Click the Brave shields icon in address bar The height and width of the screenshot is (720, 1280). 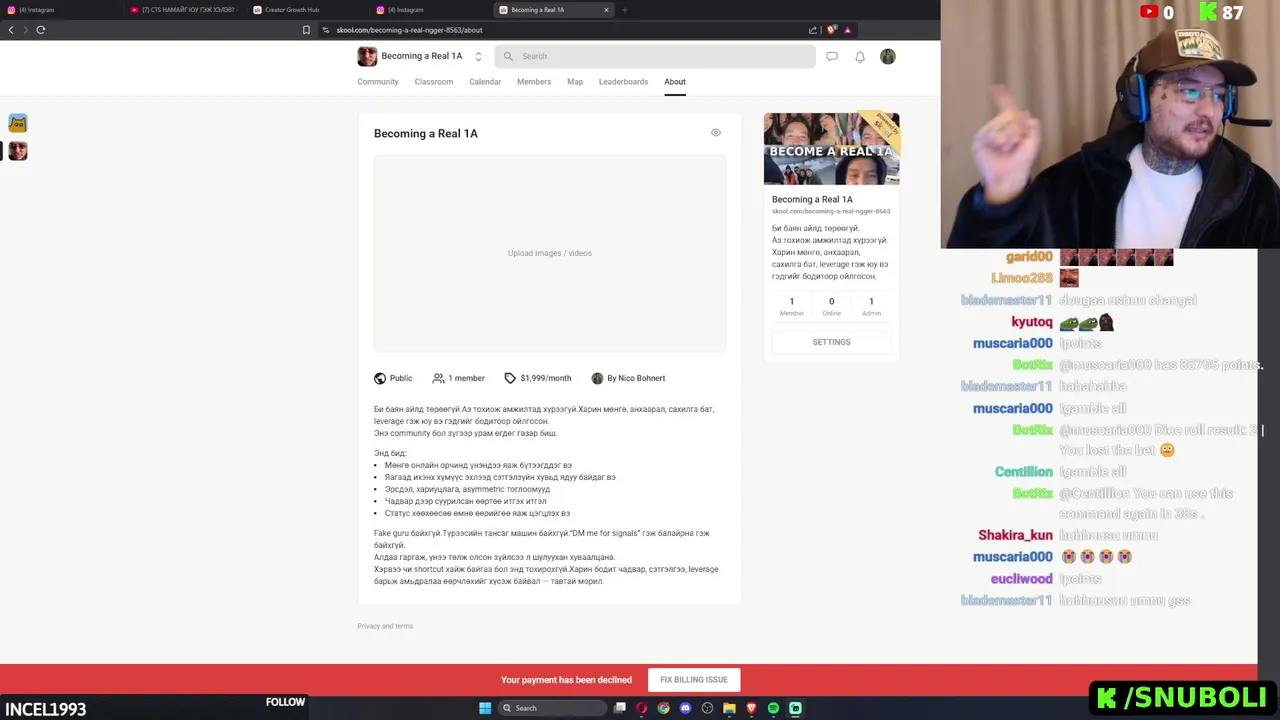(x=831, y=30)
